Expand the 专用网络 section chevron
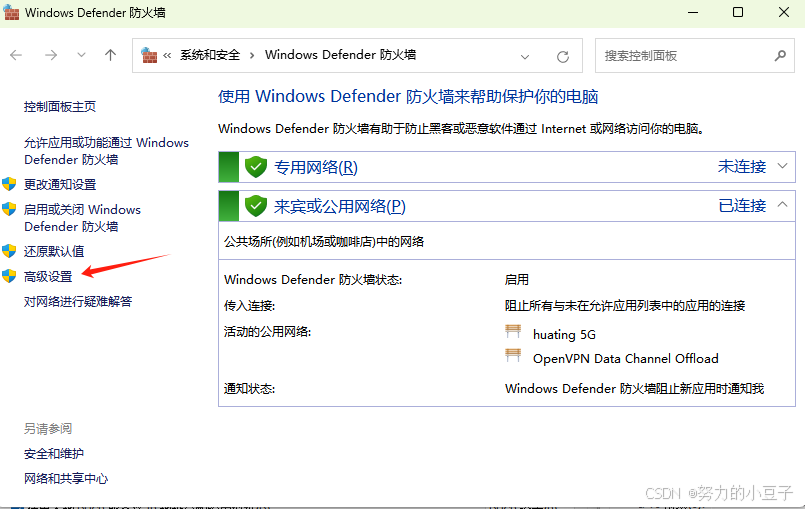This screenshot has width=805, height=509. [782, 166]
